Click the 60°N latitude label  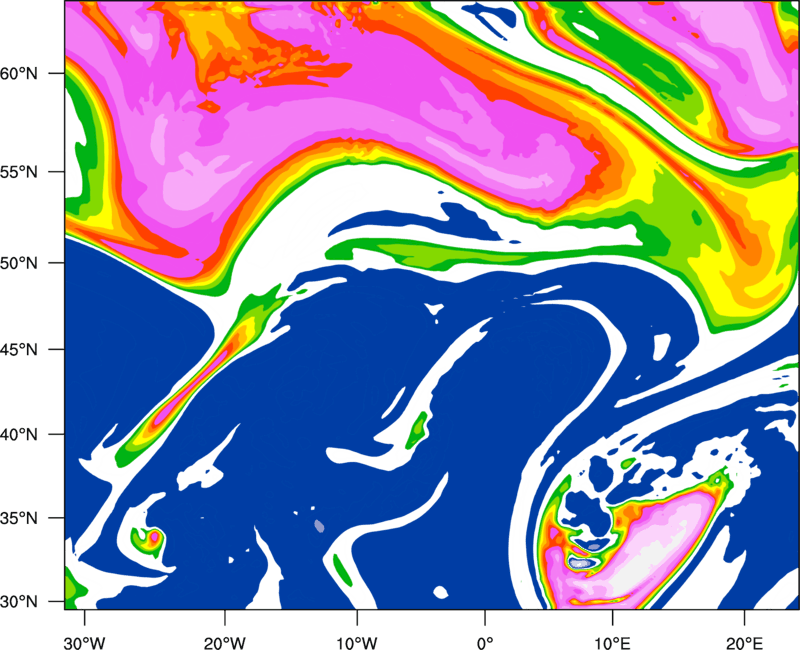(x=19, y=73)
